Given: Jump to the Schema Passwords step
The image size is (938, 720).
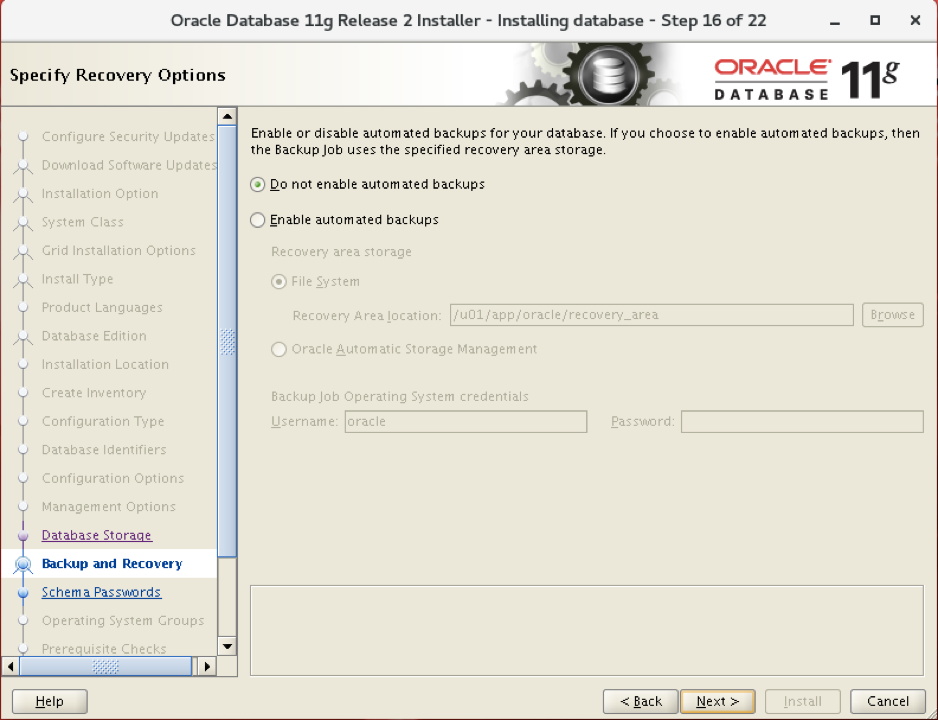Looking at the screenshot, I should pos(100,592).
